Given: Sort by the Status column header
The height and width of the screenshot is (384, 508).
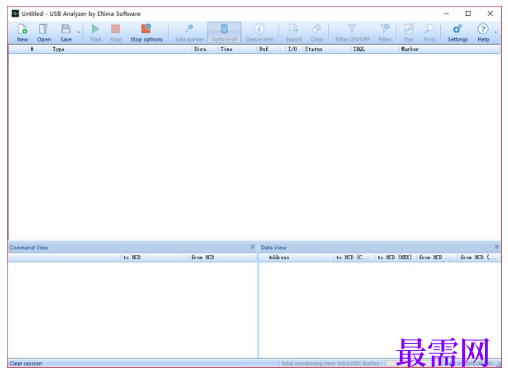Looking at the screenshot, I should click(x=327, y=49).
